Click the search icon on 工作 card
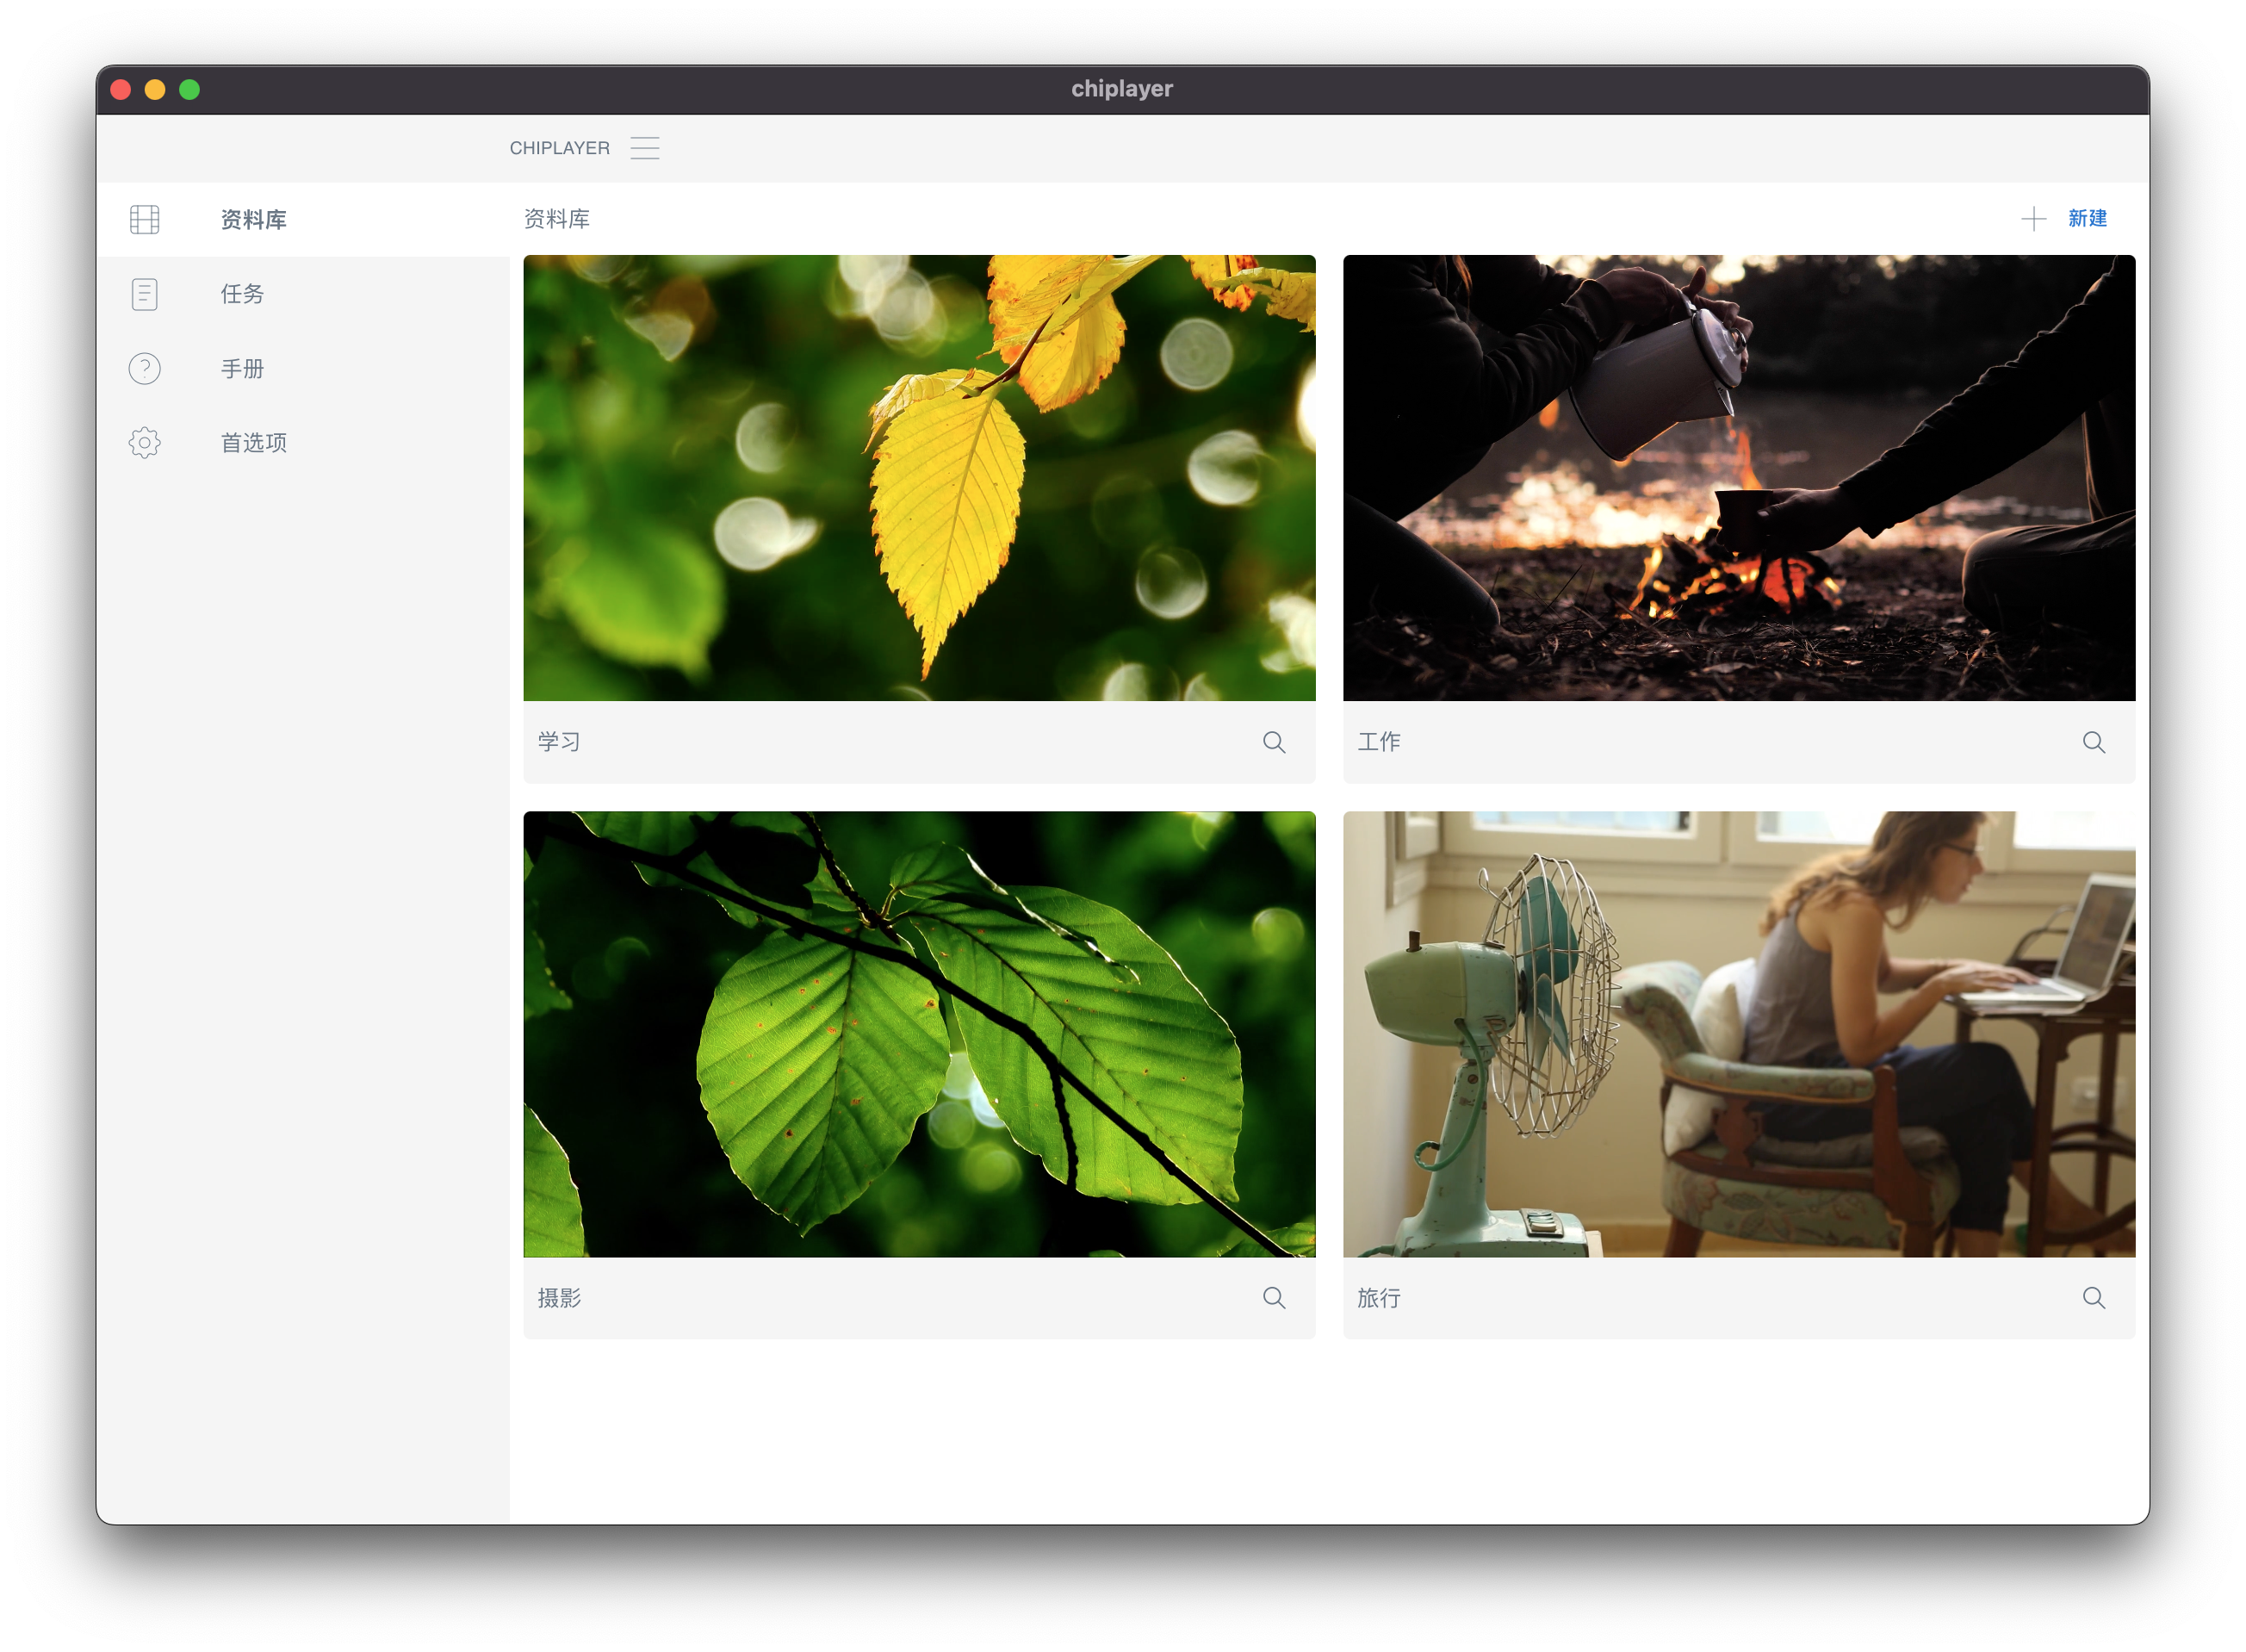This screenshot has height=1652, width=2246. [2094, 742]
